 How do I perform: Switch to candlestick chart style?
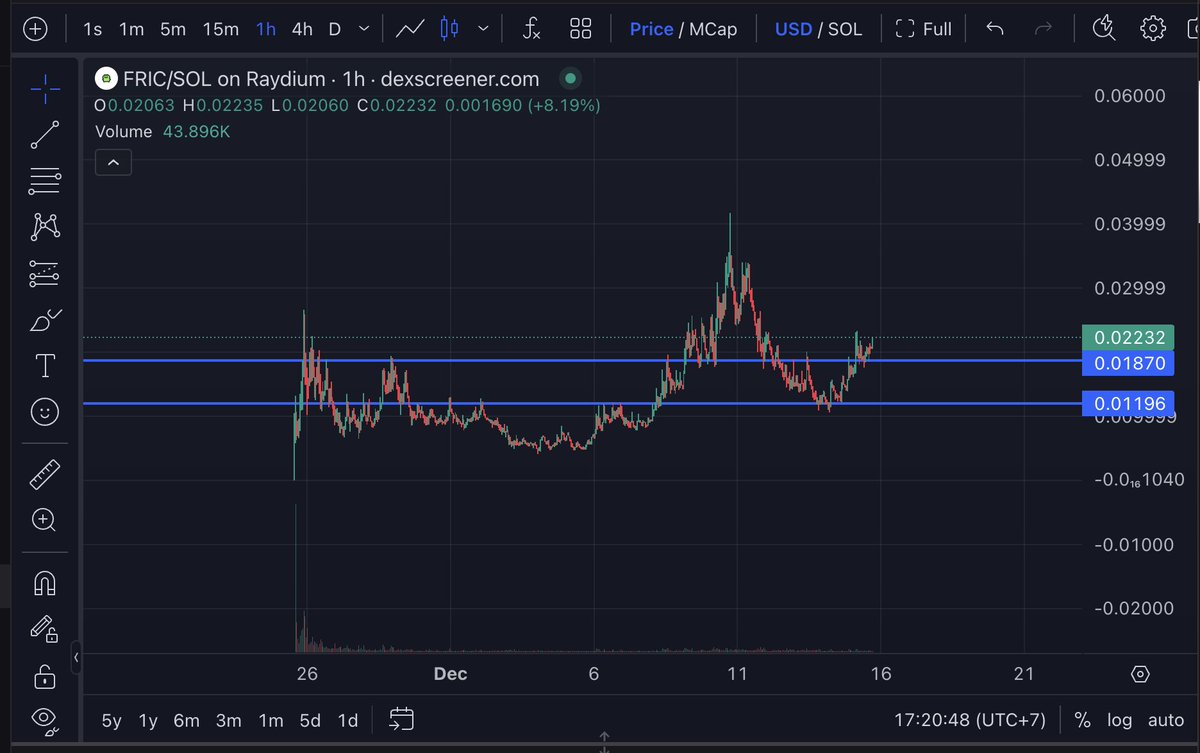[x=449, y=29]
